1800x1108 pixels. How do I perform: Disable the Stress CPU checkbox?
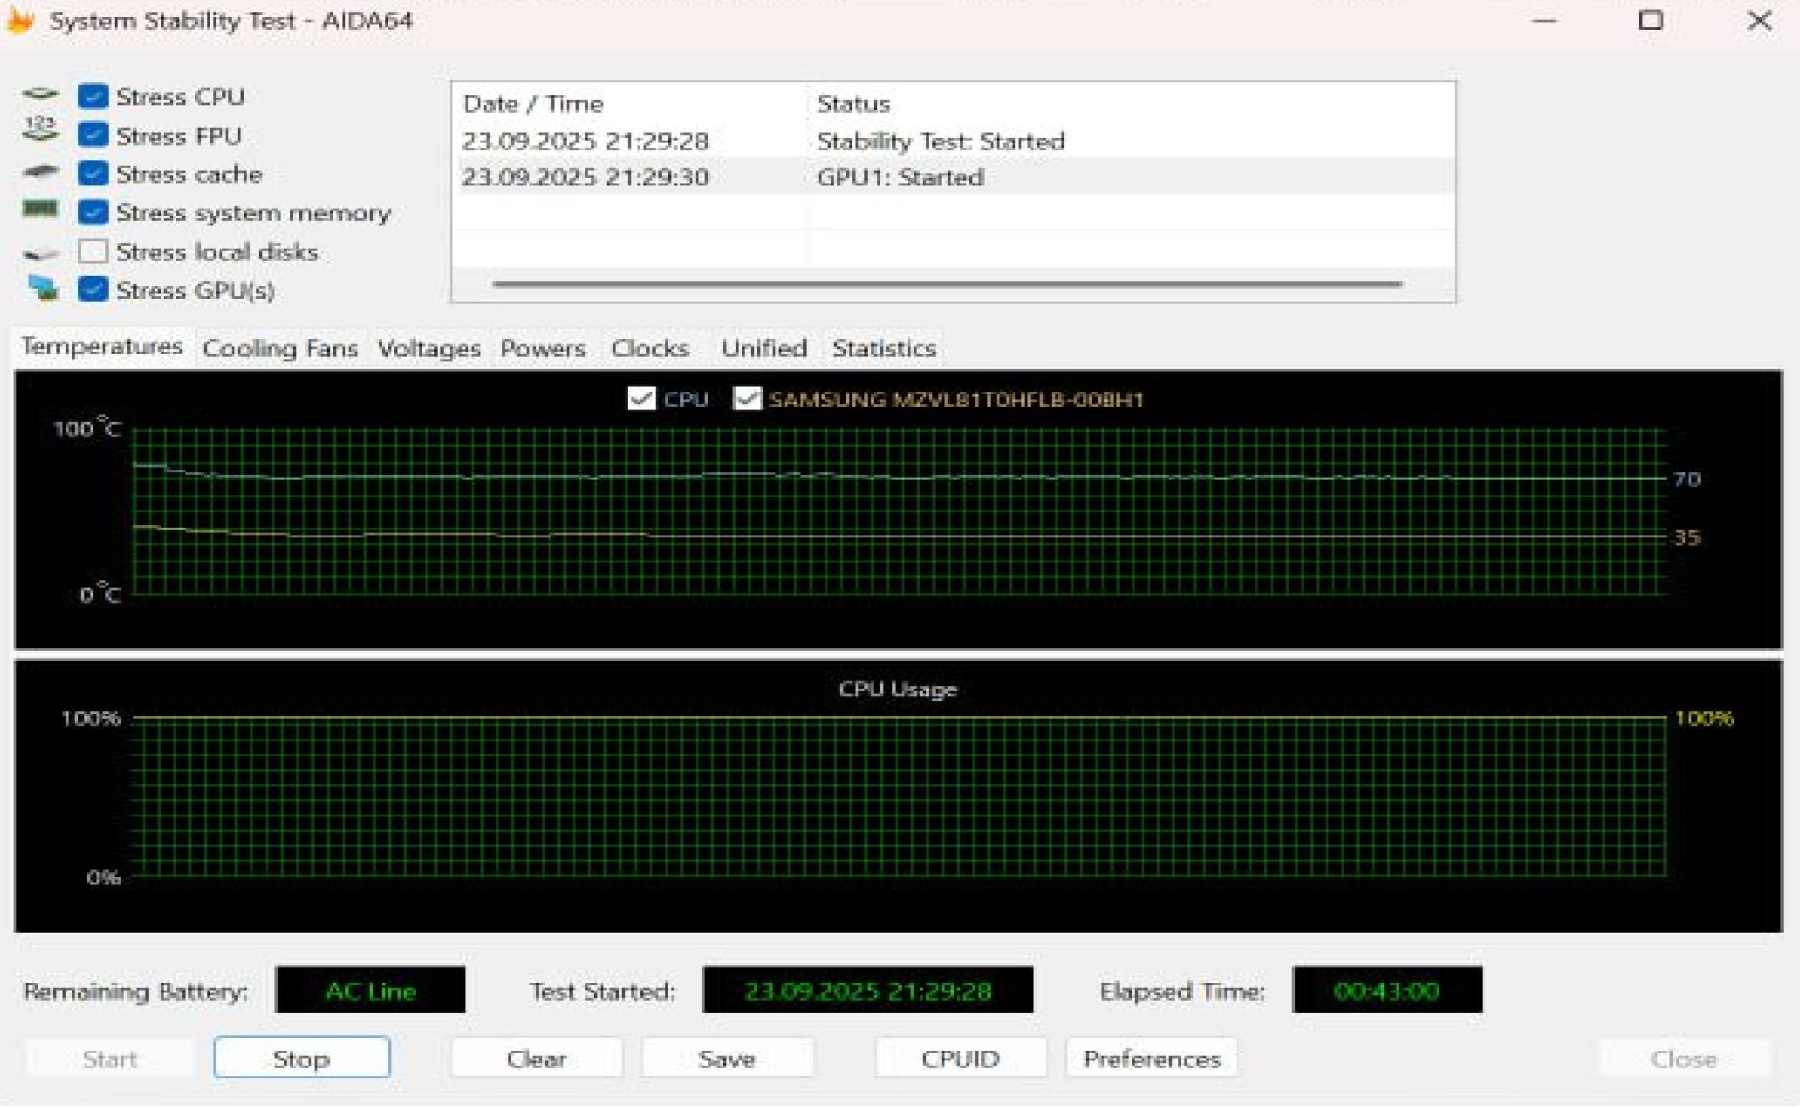click(x=93, y=96)
